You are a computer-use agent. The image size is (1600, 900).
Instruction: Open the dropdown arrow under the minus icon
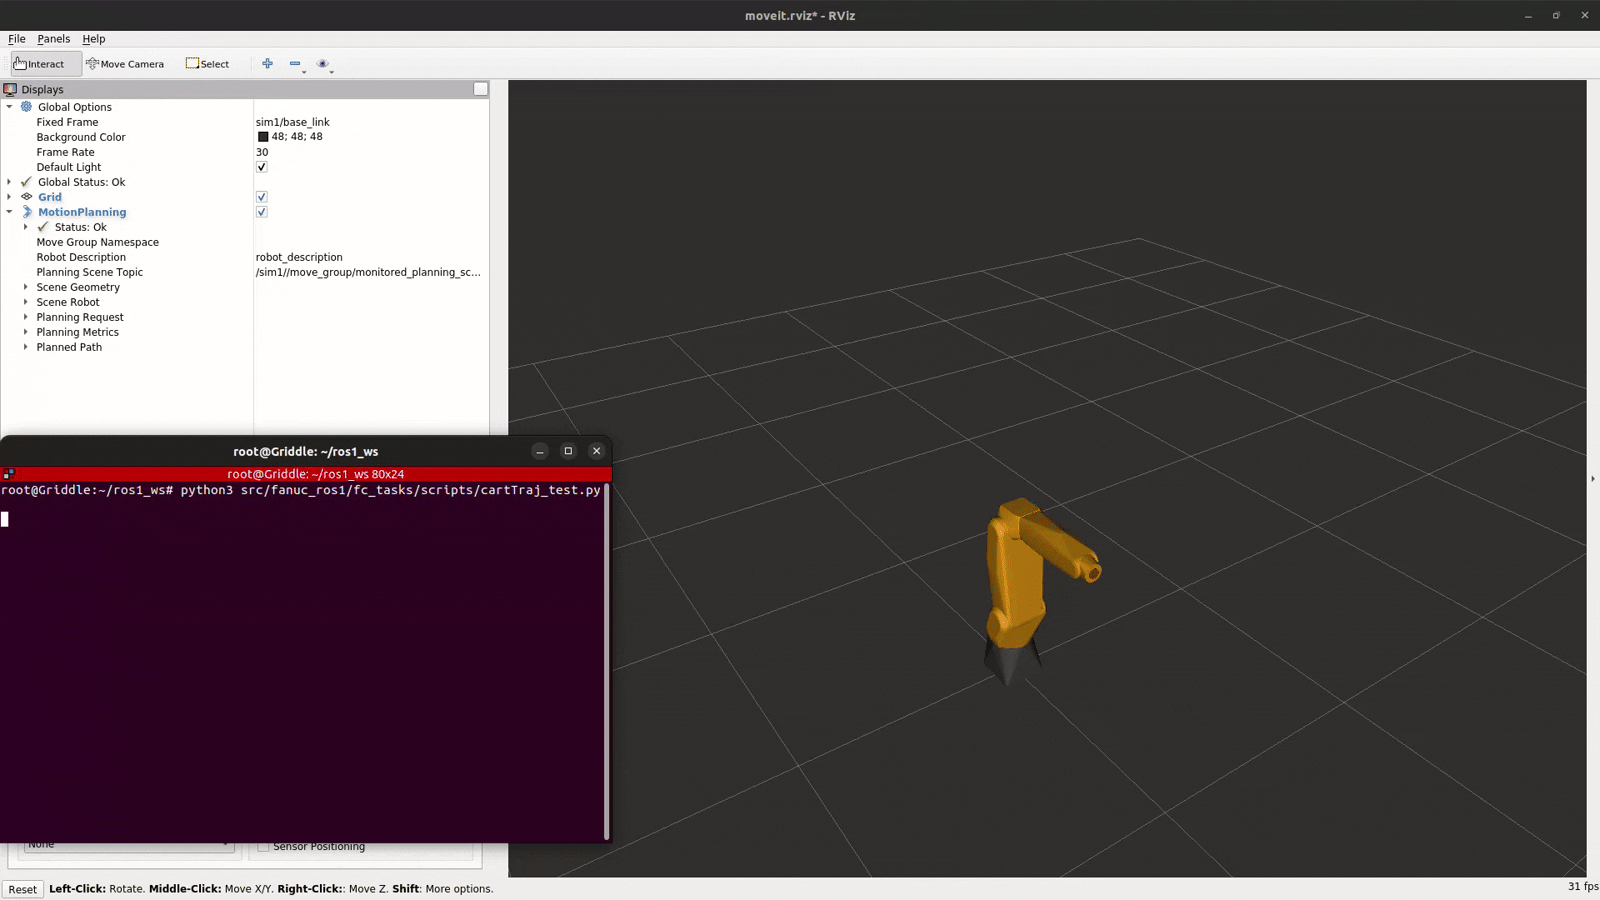[304, 72]
